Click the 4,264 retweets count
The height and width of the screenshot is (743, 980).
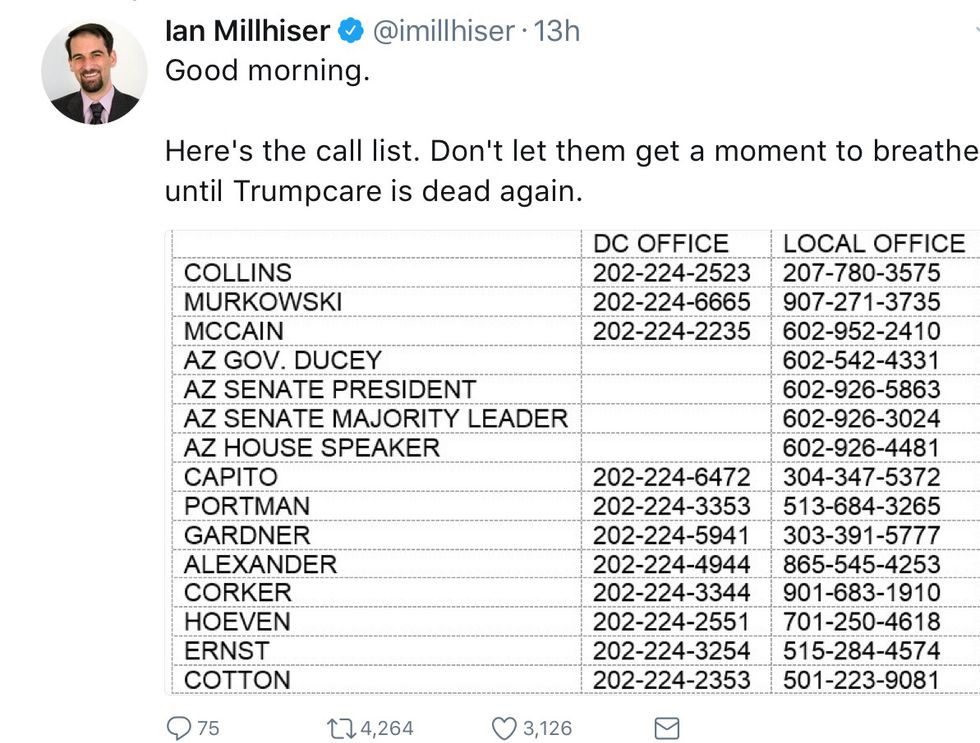tap(387, 729)
